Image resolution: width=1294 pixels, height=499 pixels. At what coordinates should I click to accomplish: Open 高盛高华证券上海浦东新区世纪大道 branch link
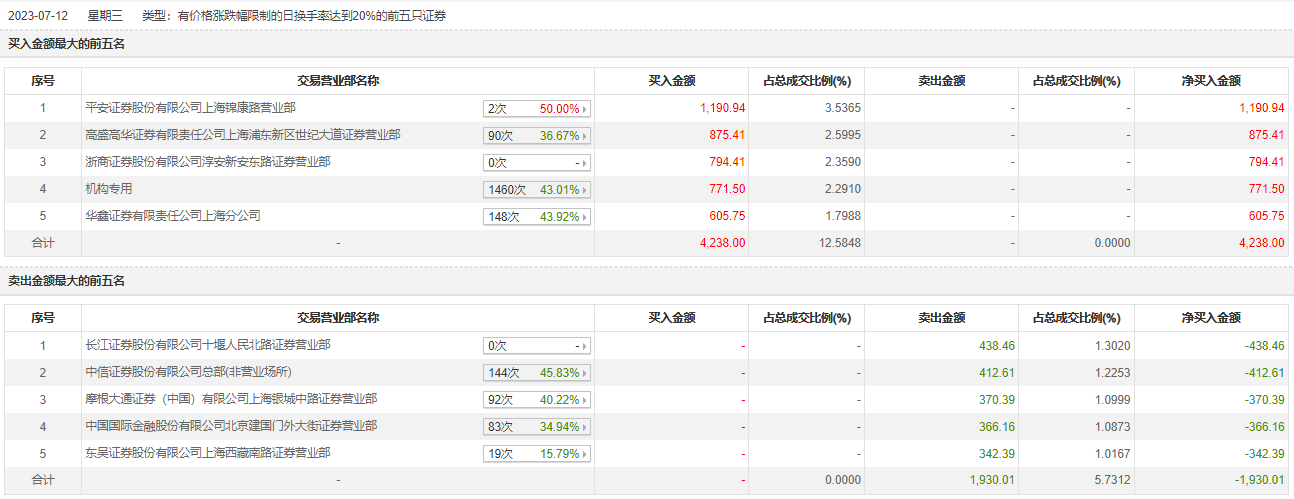point(243,134)
